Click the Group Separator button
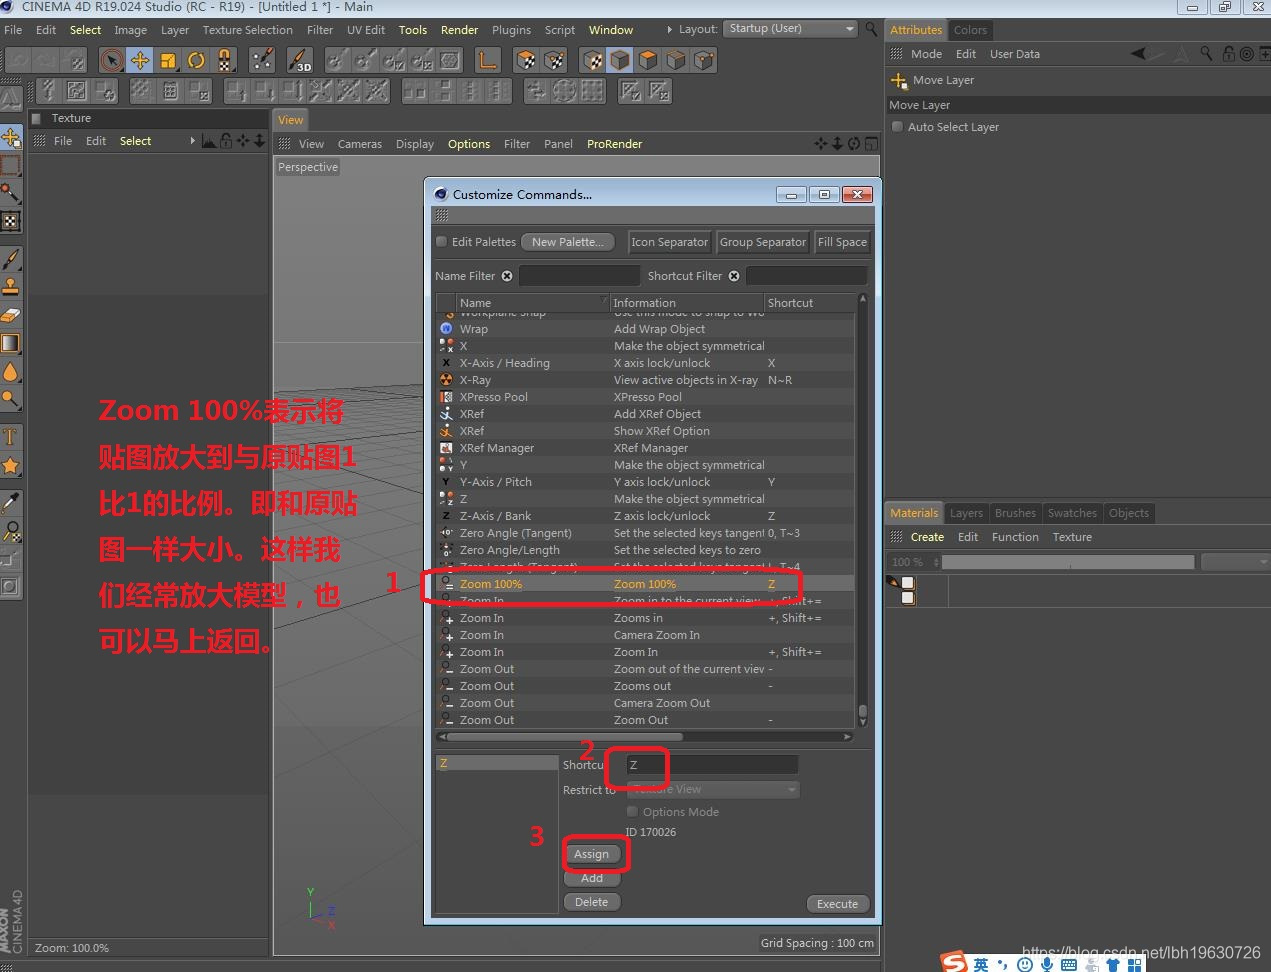1271x972 pixels. point(763,242)
